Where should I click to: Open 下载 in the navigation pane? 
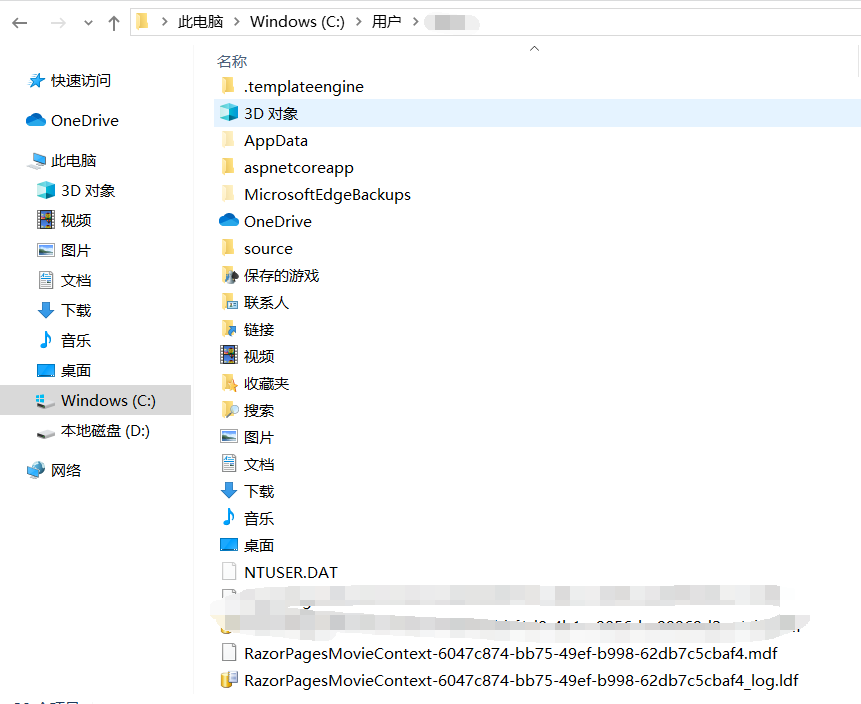(x=76, y=310)
